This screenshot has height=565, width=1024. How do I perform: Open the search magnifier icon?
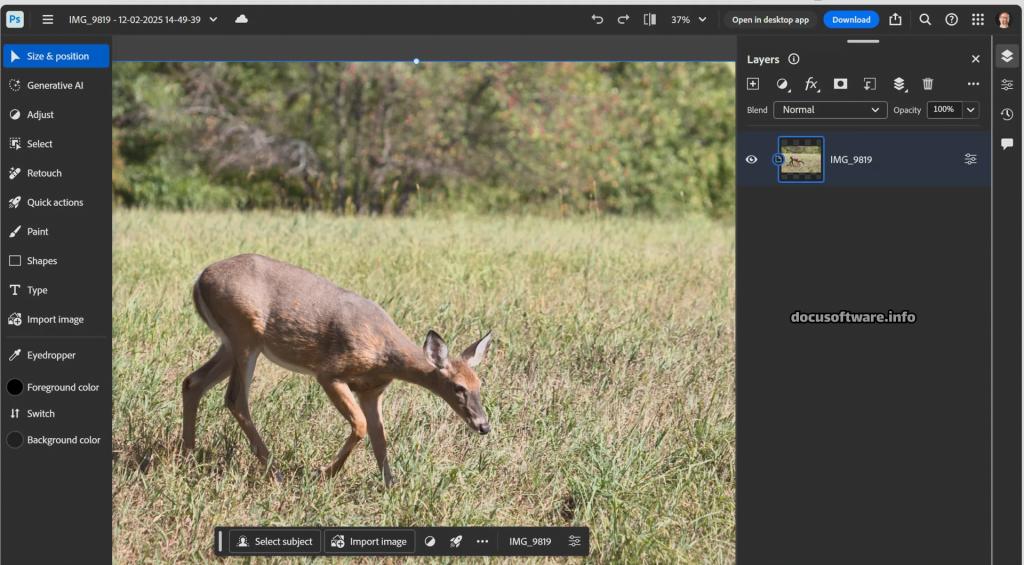pyautogui.click(x=925, y=20)
